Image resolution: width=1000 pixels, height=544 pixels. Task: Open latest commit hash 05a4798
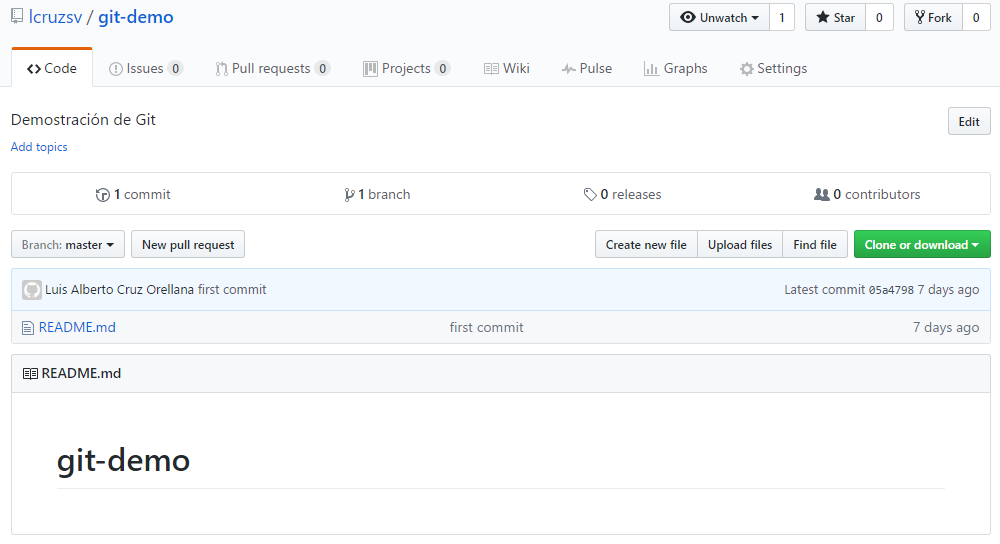pyautogui.click(x=891, y=290)
